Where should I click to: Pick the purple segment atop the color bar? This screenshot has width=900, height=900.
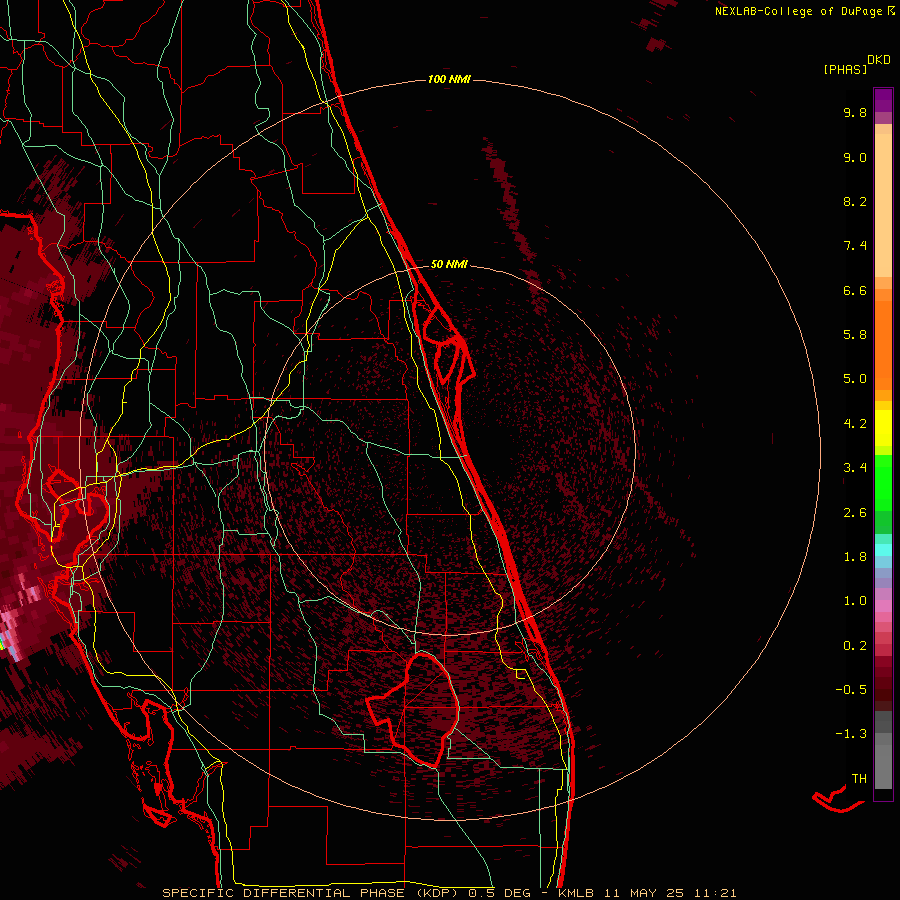[883, 100]
